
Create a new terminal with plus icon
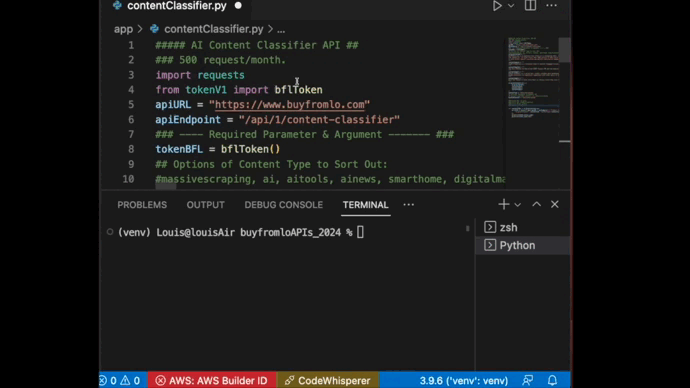(x=503, y=204)
